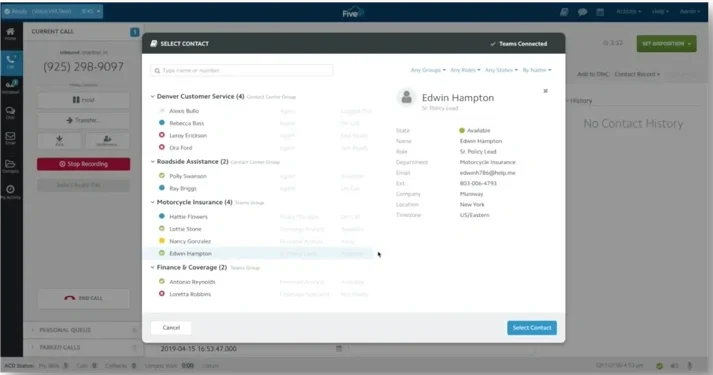This screenshot has height=375, width=713.
Task: Click the microphone icon in status bar
Action: pyautogui.click(x=689, y=365)
